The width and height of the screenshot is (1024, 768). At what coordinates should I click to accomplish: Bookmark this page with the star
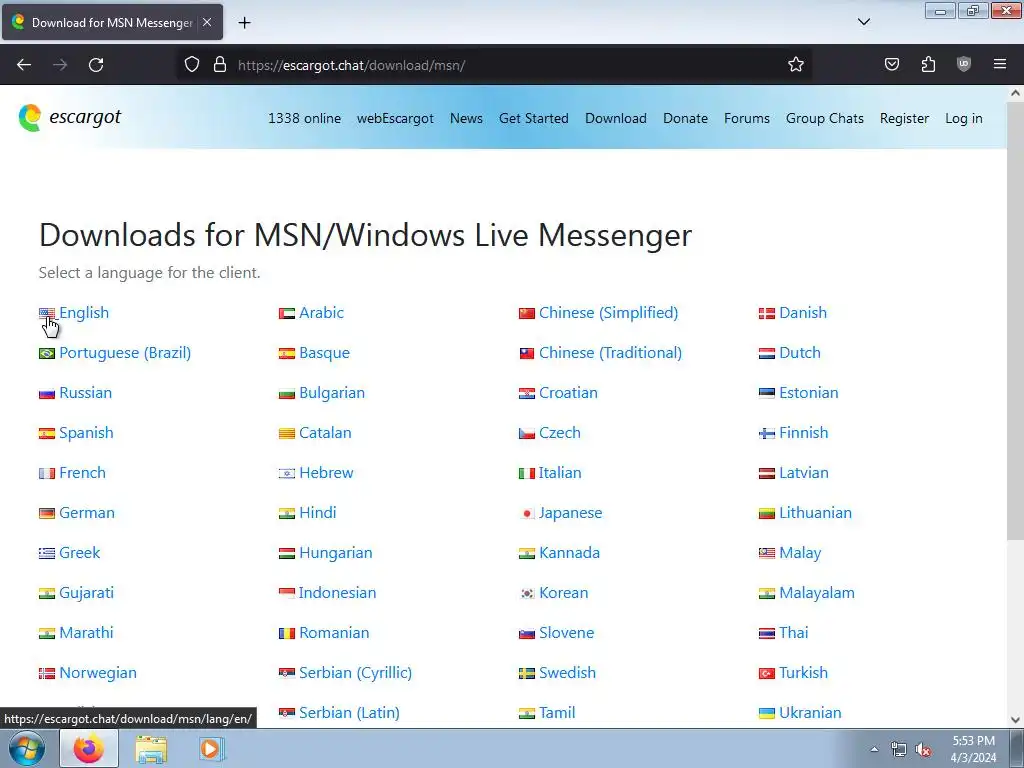click(x=795, y=65)
